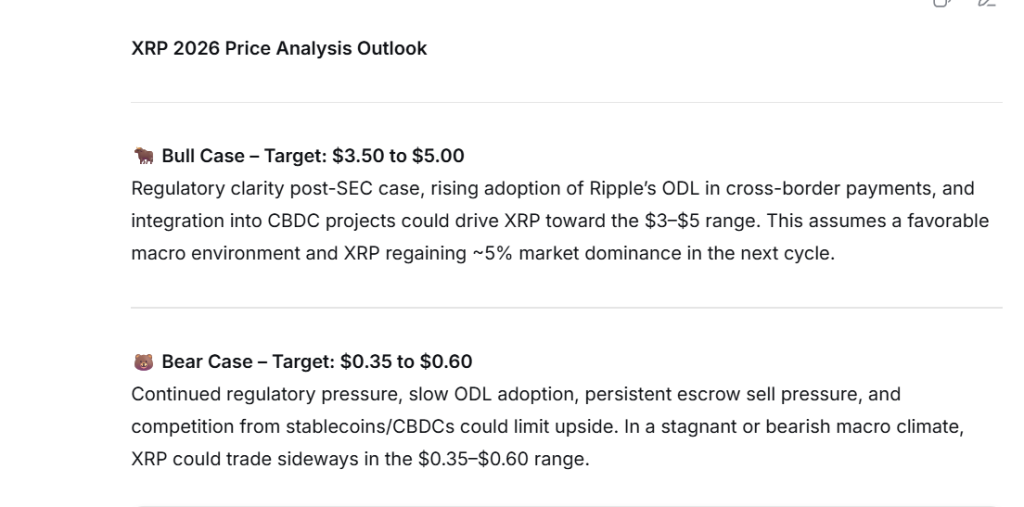The image size is (1024, 507).
Task: Click the Bull Case target heading
Action: coord(312,156)
